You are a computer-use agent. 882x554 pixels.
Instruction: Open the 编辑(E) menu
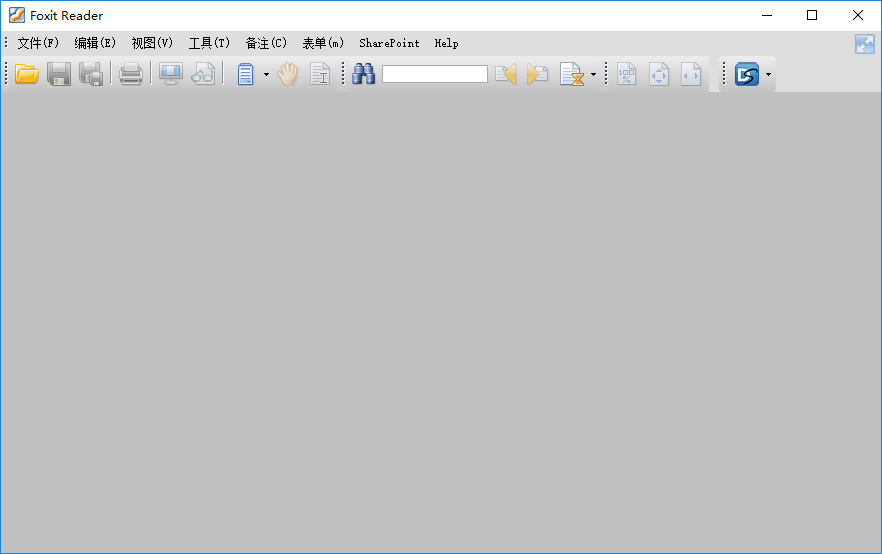95,43
